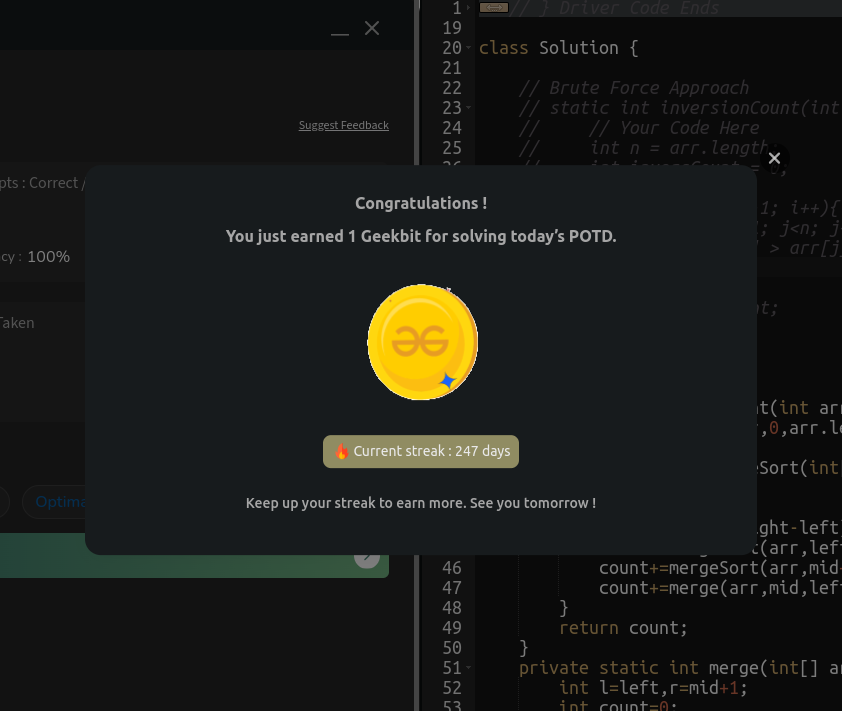Click the '// Brute Force Approach' comment line

pyautogui.click(x=634, y=88)
